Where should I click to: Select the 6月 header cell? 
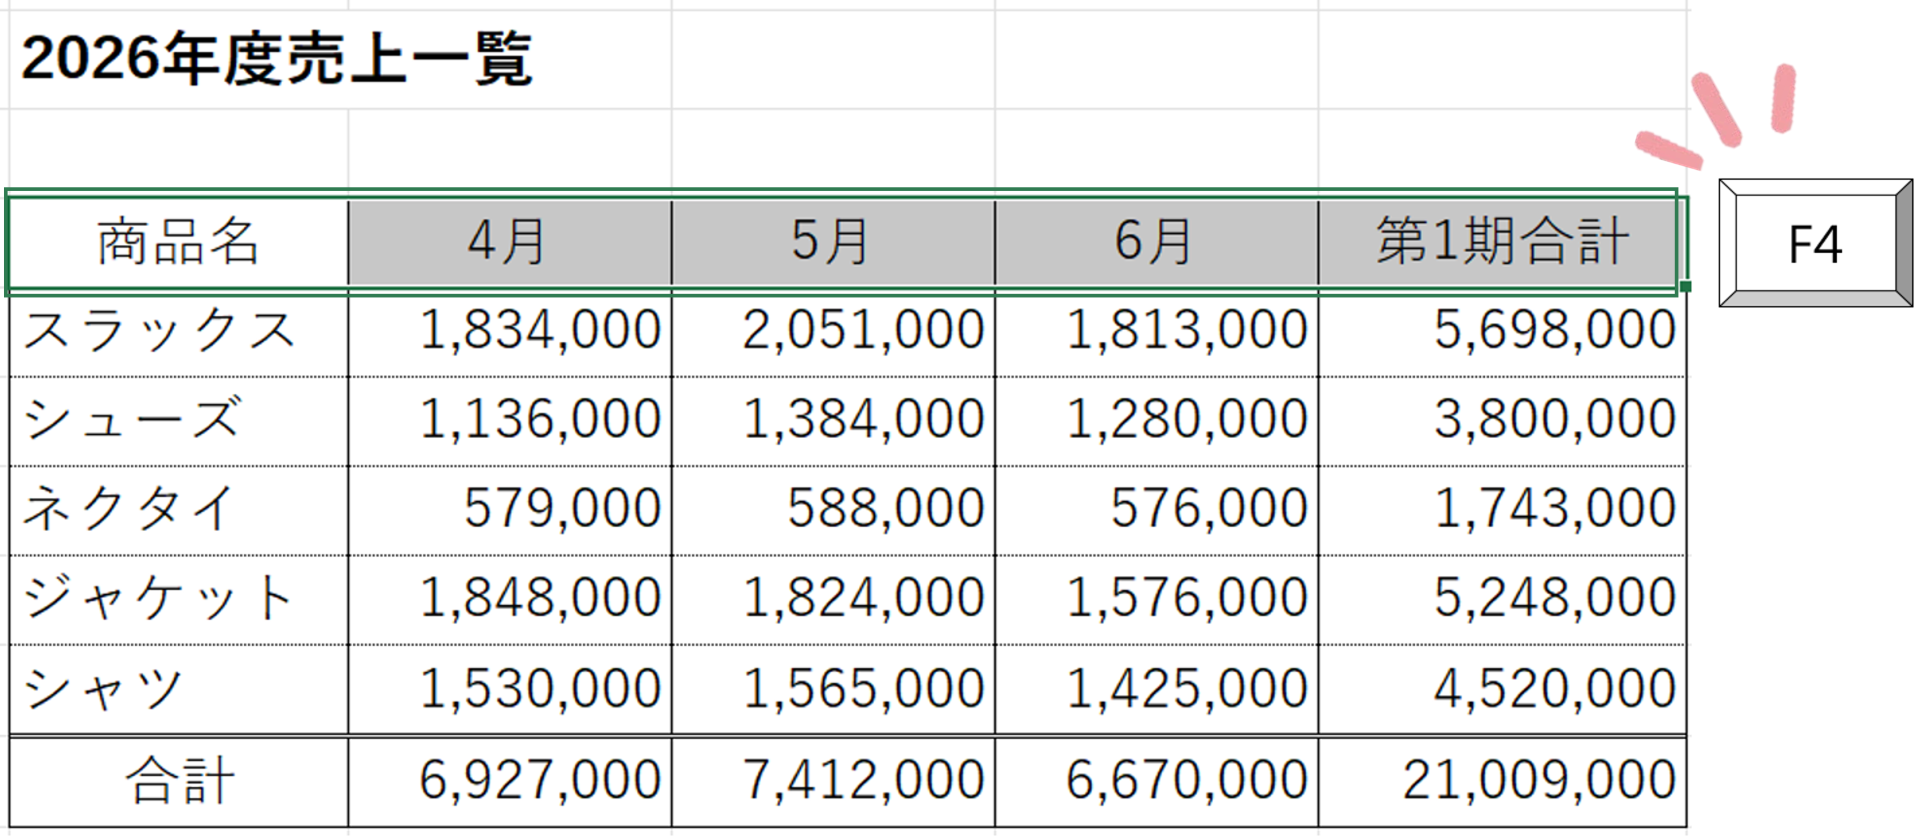point(1156,242)
